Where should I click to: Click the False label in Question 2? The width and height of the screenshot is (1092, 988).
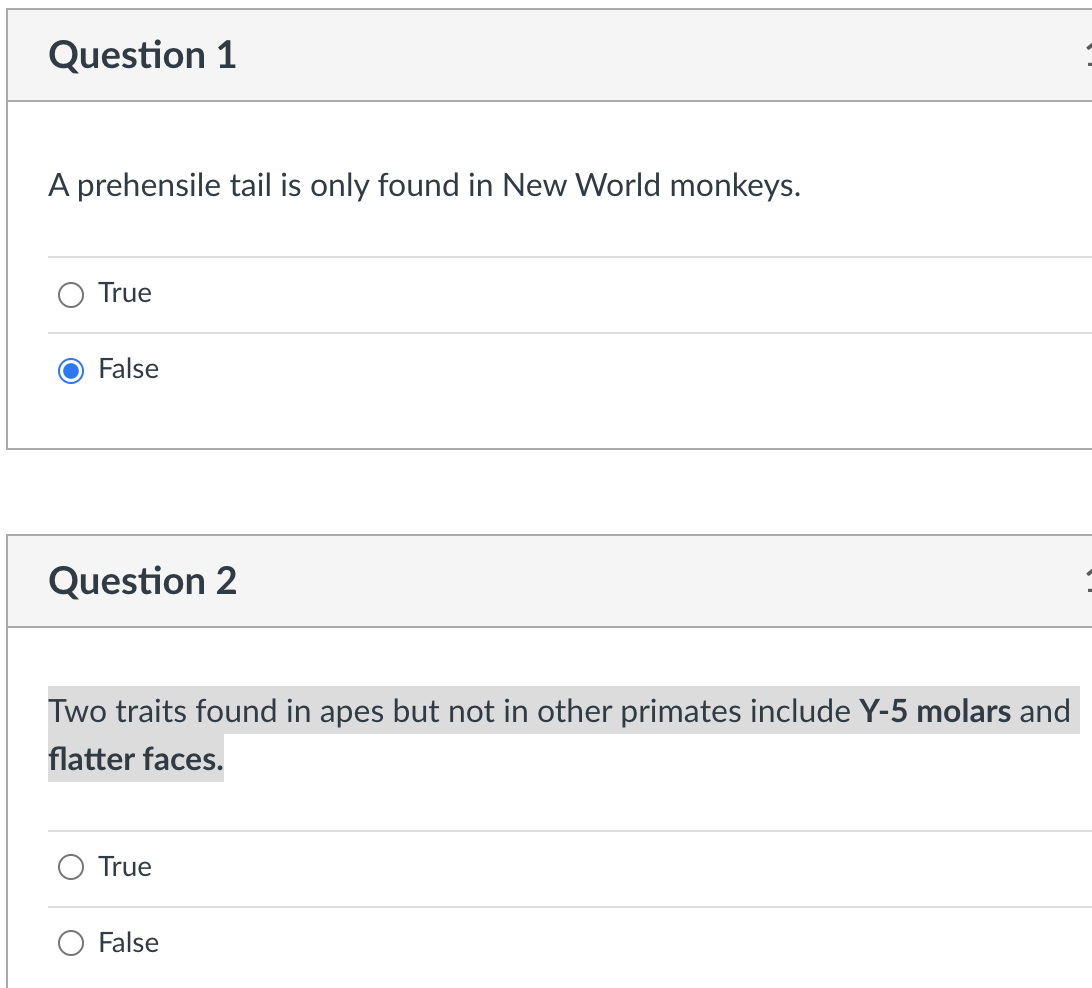128,942
